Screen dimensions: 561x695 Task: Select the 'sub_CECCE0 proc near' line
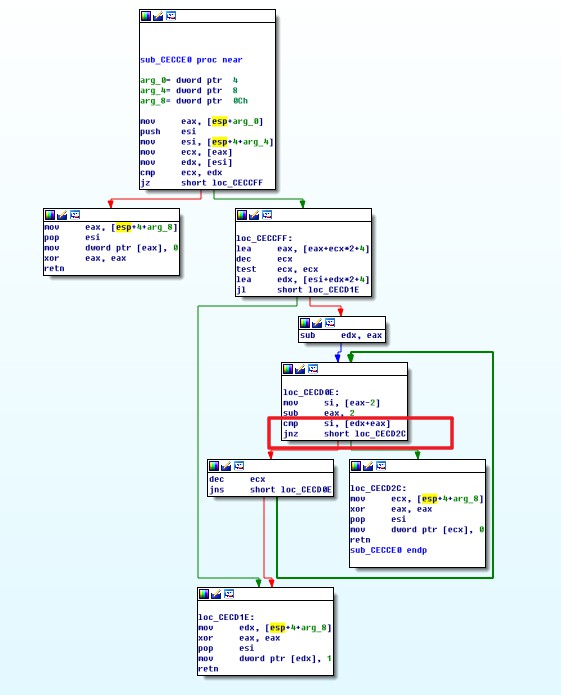tap(191, 60)
